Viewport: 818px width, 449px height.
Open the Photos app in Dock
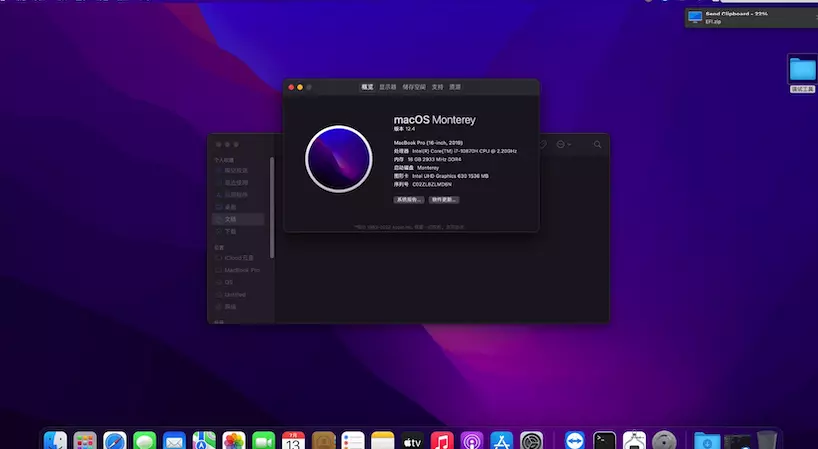click(x=234, y=441)
